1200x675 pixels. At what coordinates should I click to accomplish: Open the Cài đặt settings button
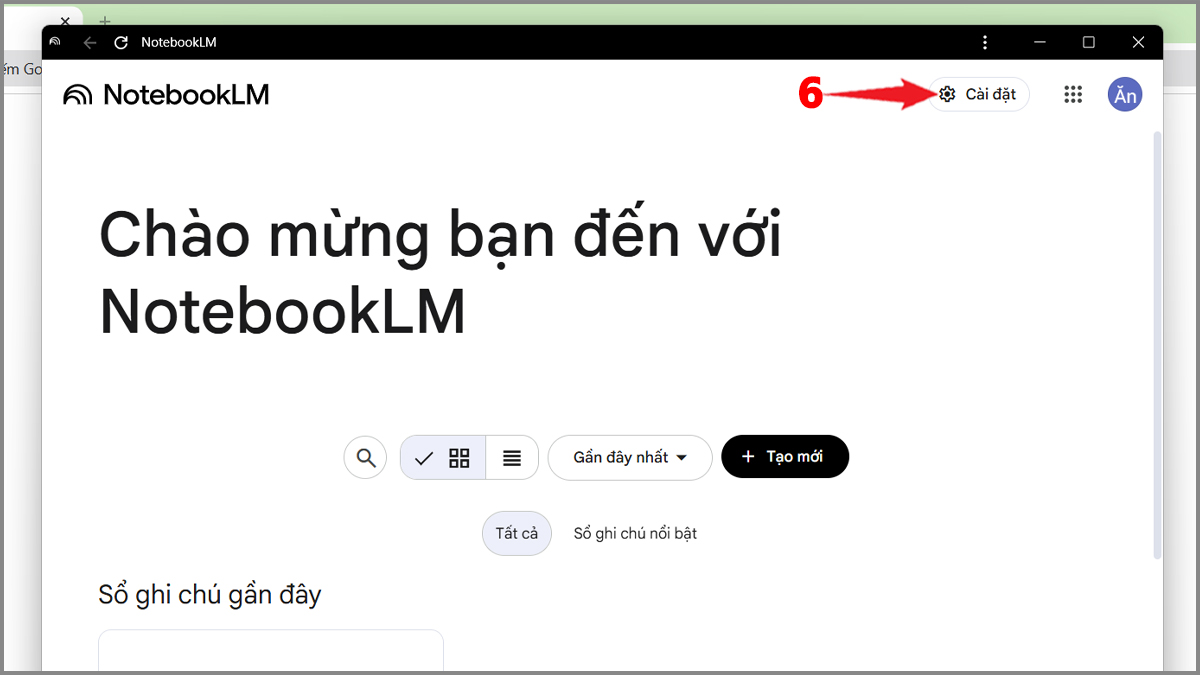pos(978,94)
